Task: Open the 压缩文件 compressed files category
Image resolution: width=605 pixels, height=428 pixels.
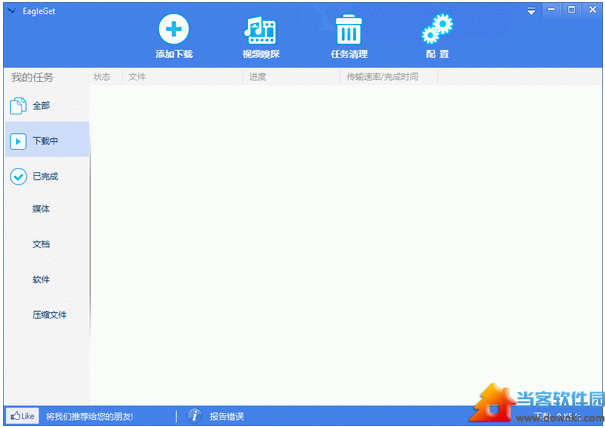Action: 49,315
